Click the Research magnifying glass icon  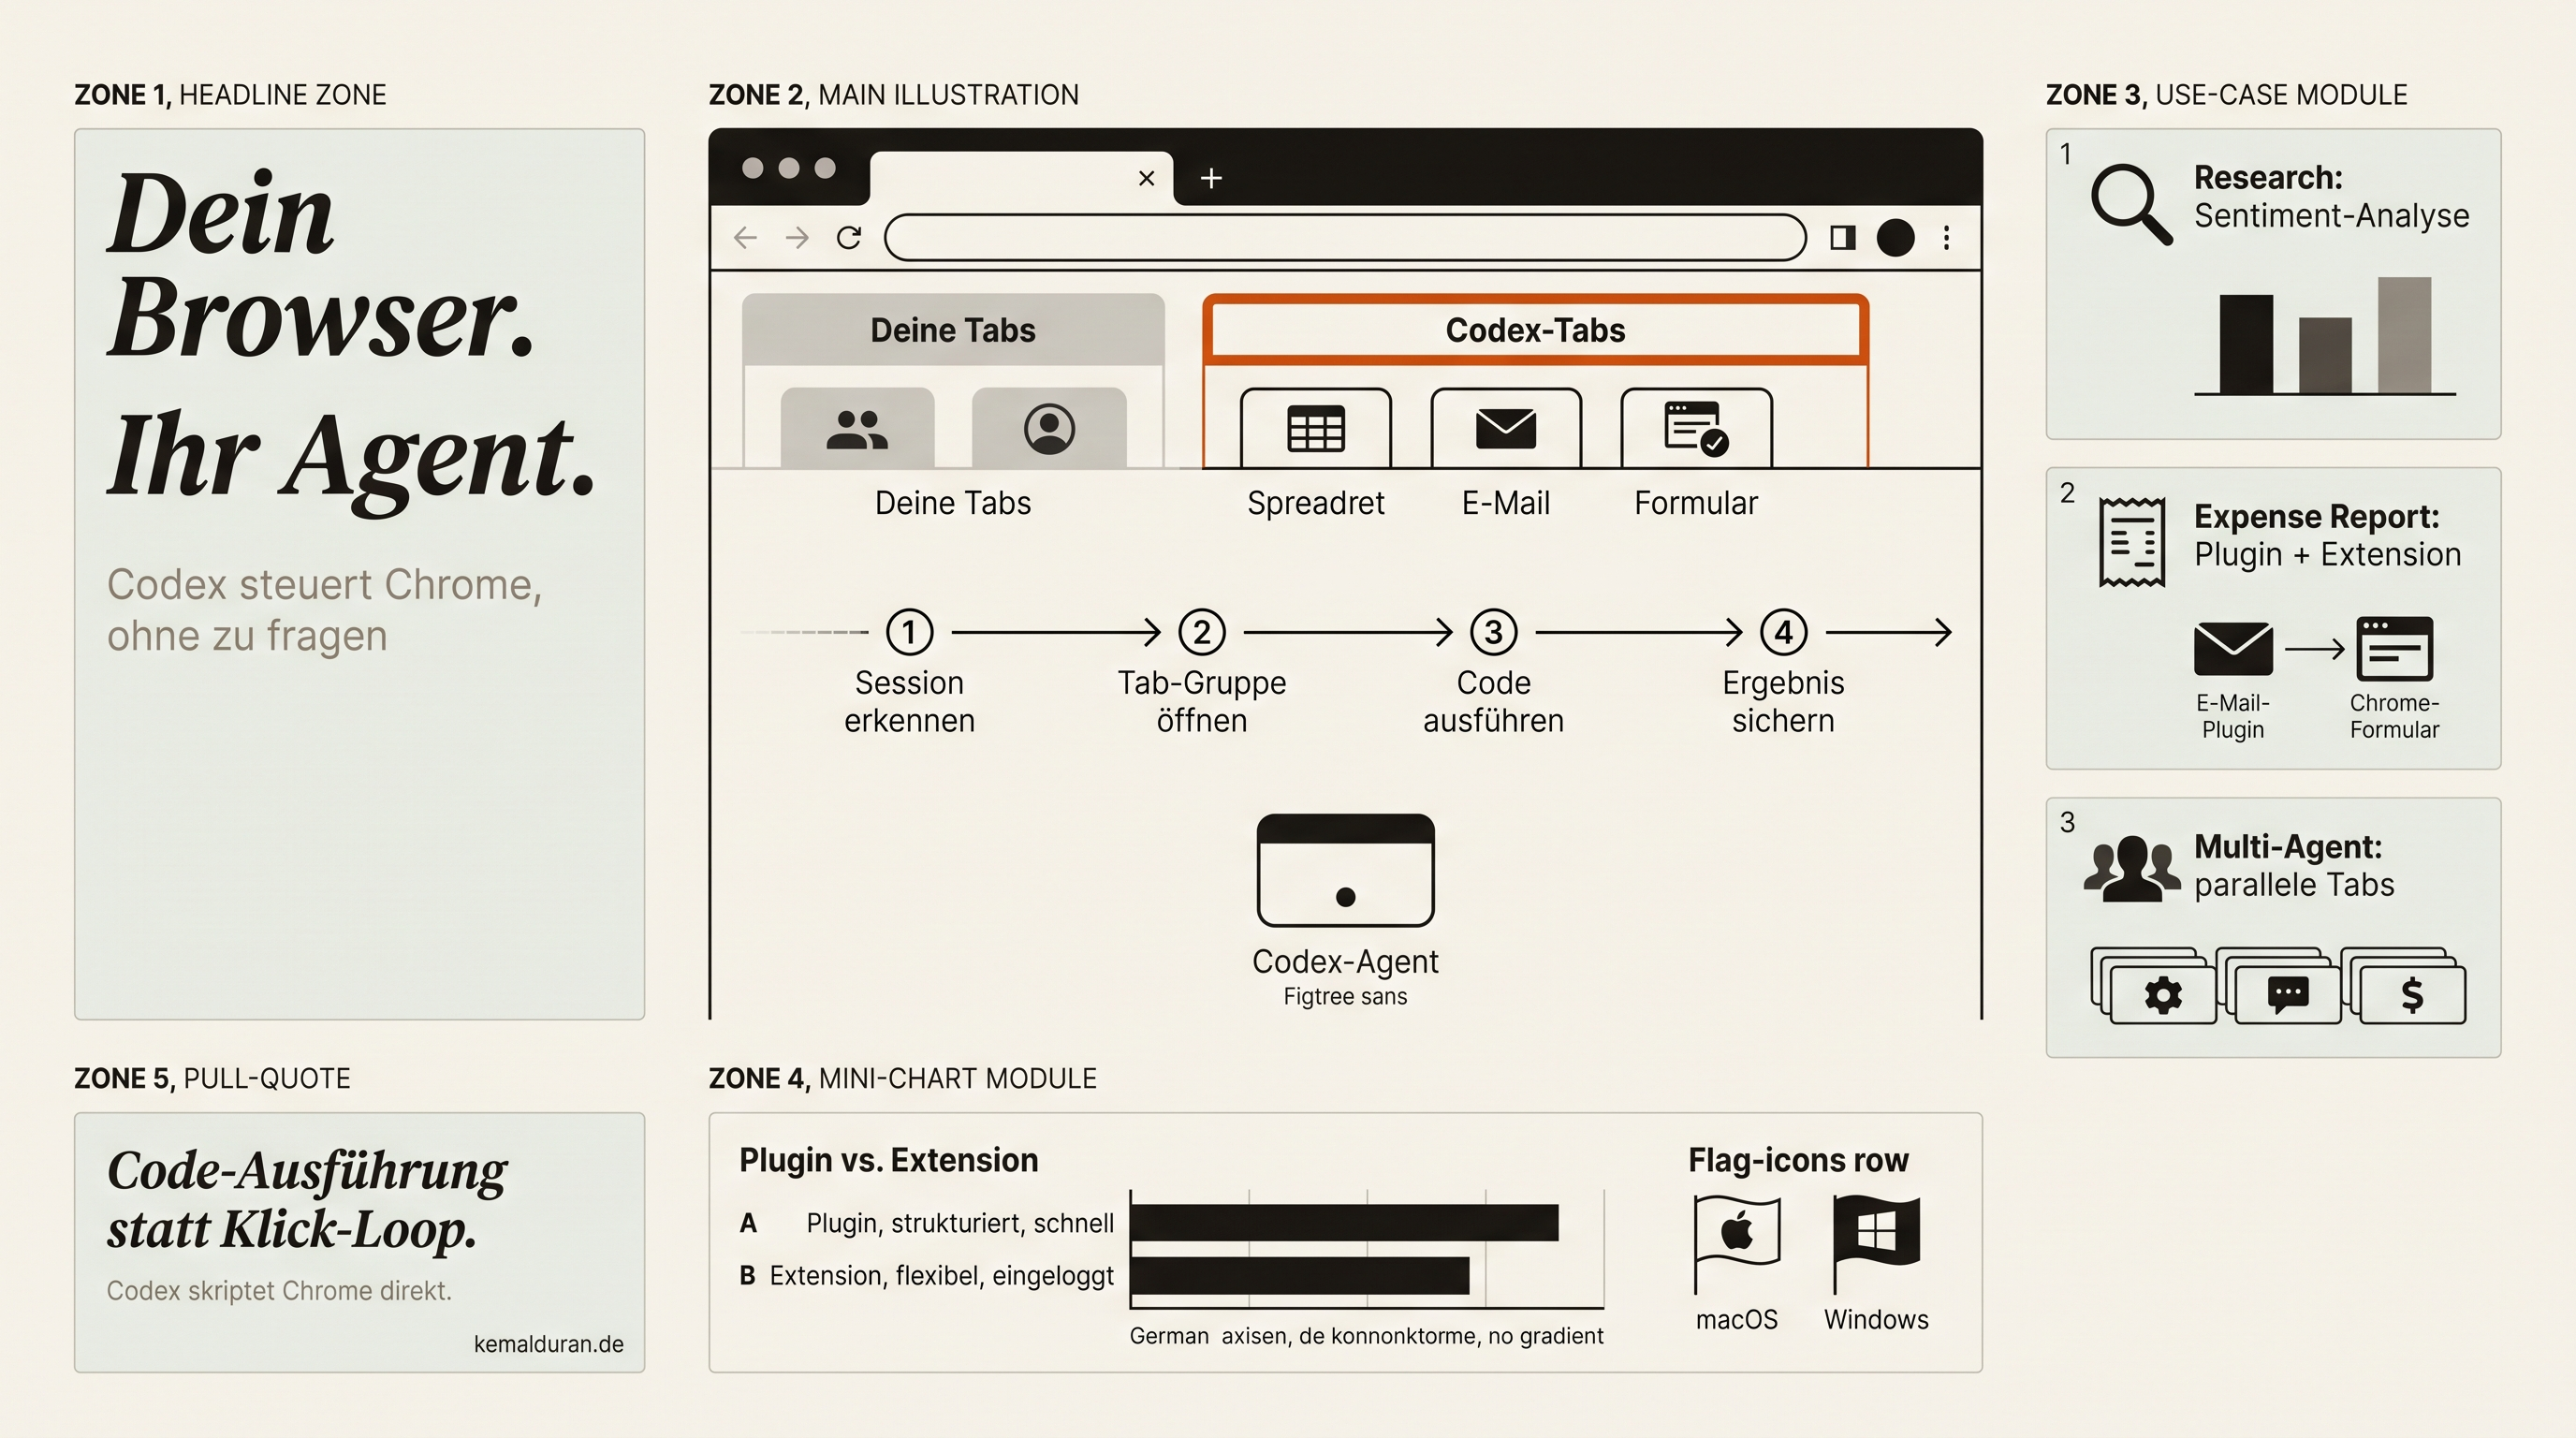[2132, 204]
